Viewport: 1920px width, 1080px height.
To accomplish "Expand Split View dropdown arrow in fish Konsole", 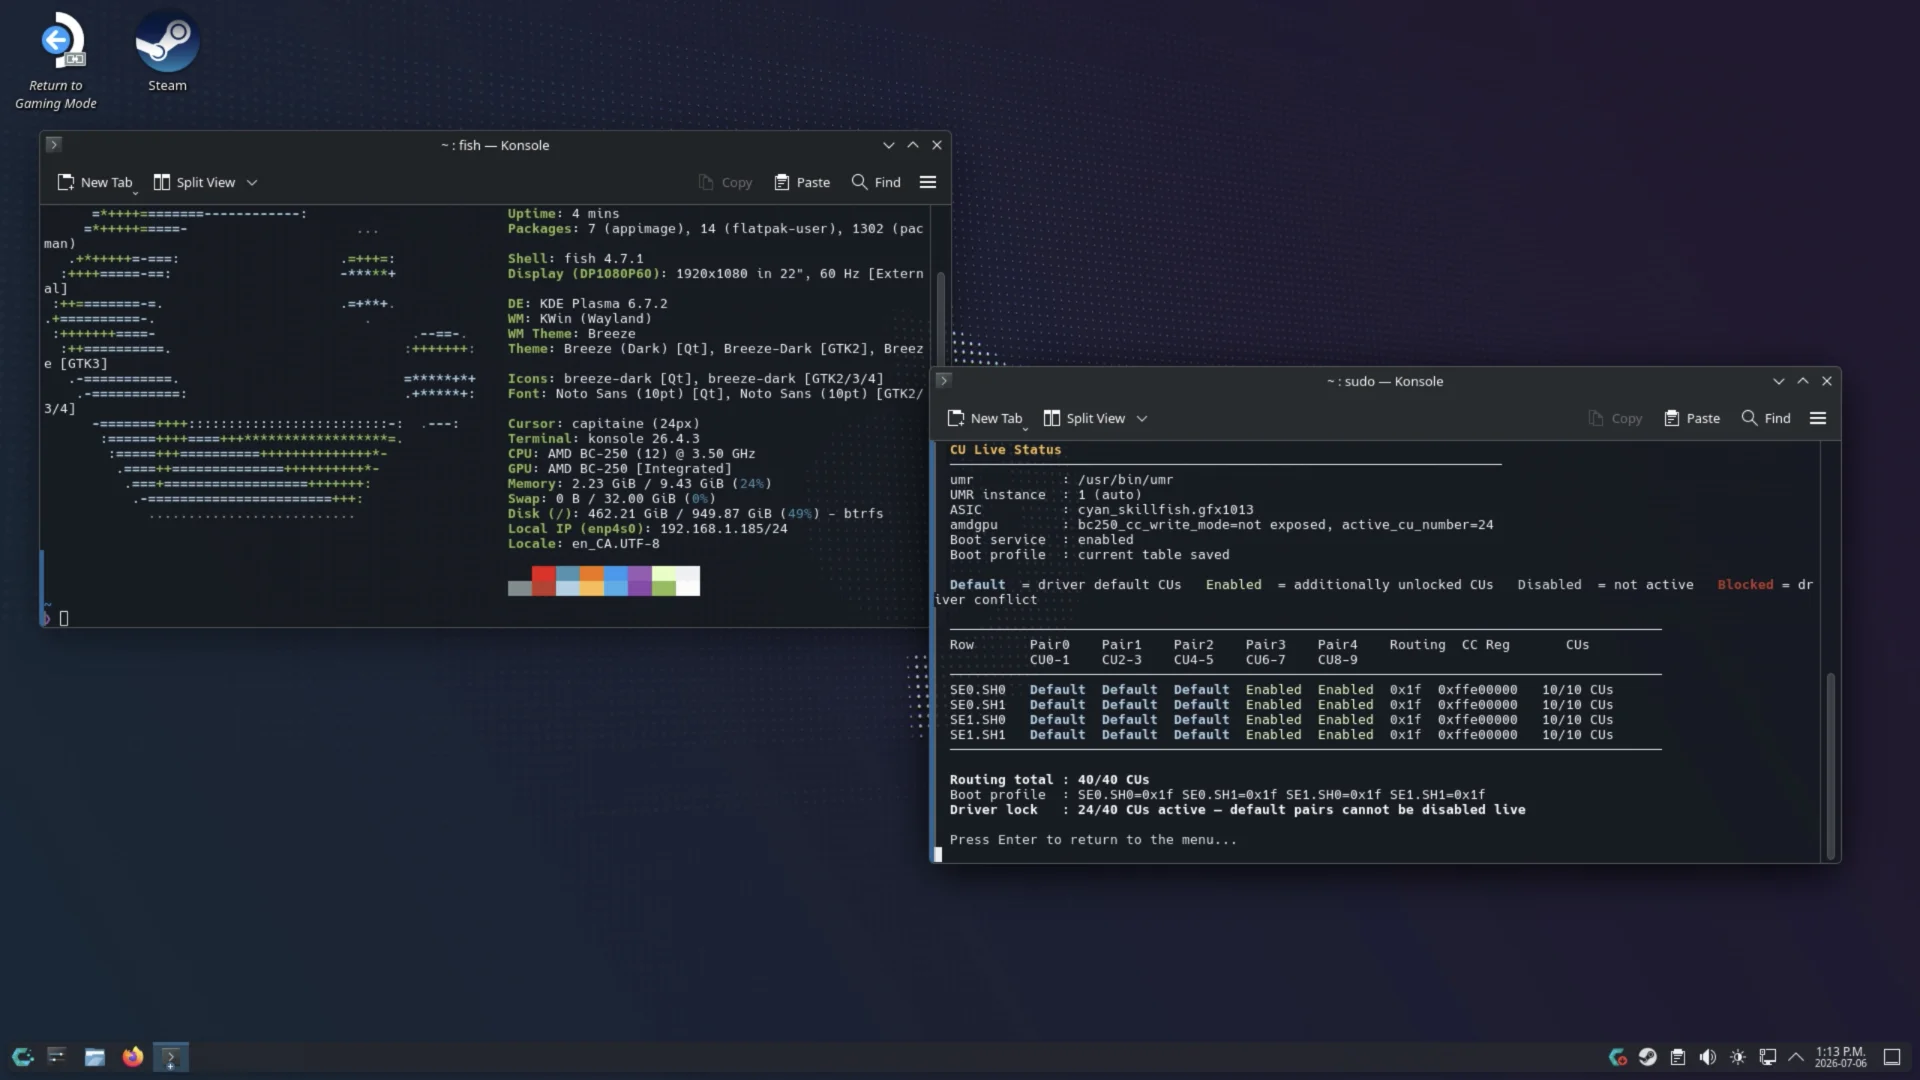I will click(x=252, y=182).
